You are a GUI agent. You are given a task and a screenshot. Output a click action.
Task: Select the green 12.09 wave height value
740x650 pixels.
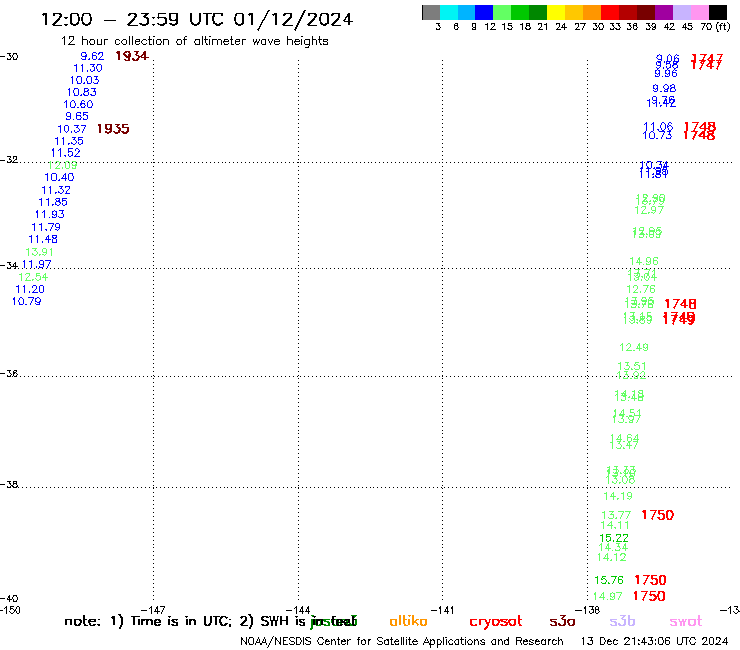click(62, 165)
